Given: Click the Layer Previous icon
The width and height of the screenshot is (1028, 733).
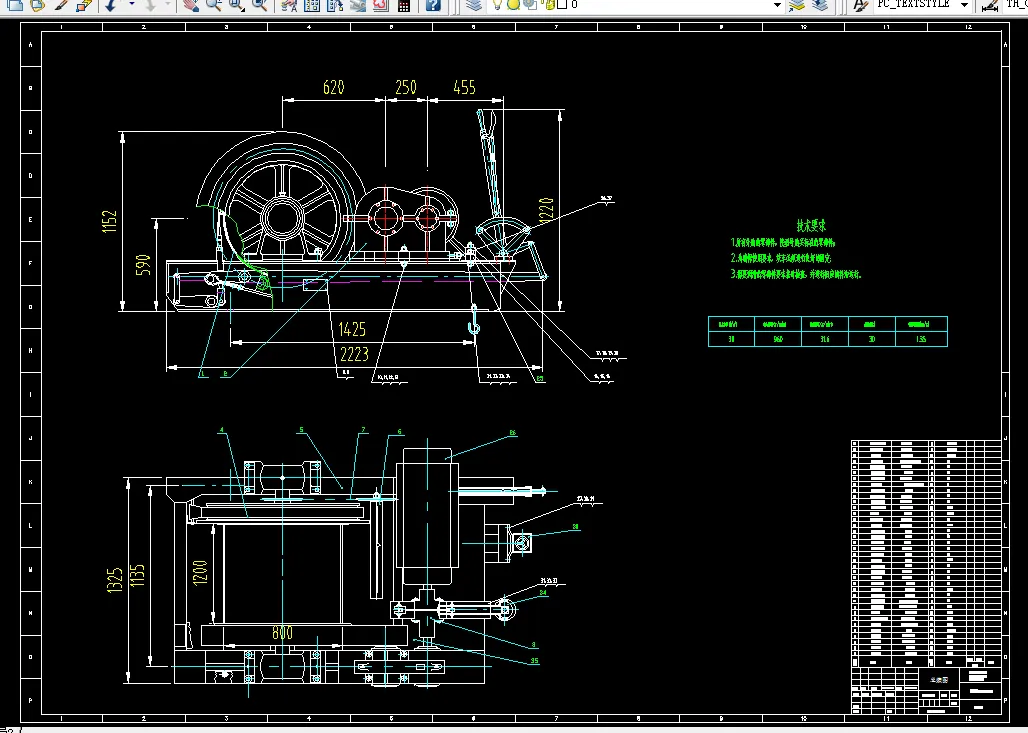Looking at the screenshot, I should 820,5.
